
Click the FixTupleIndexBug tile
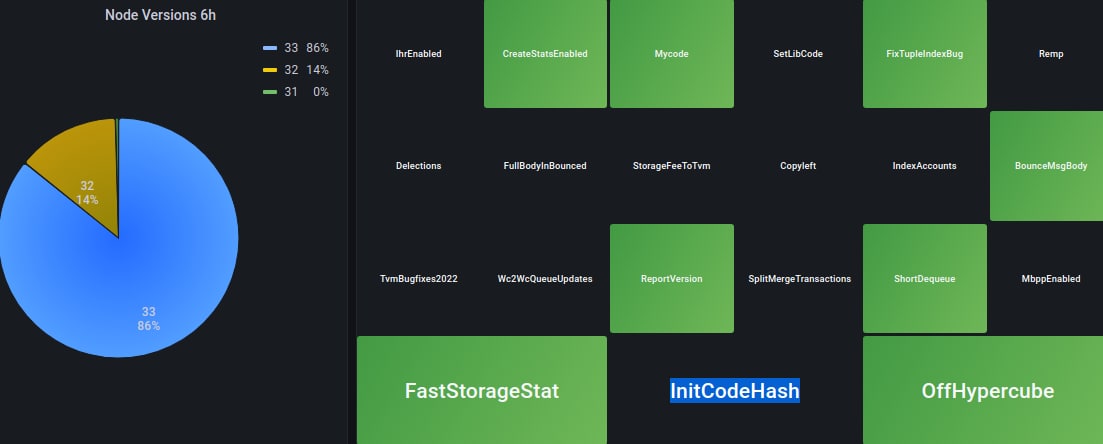coord(924,54)
